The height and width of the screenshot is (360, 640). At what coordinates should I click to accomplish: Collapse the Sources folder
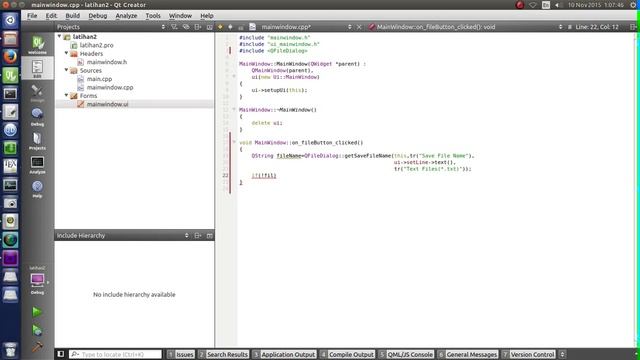pos(67,70)
